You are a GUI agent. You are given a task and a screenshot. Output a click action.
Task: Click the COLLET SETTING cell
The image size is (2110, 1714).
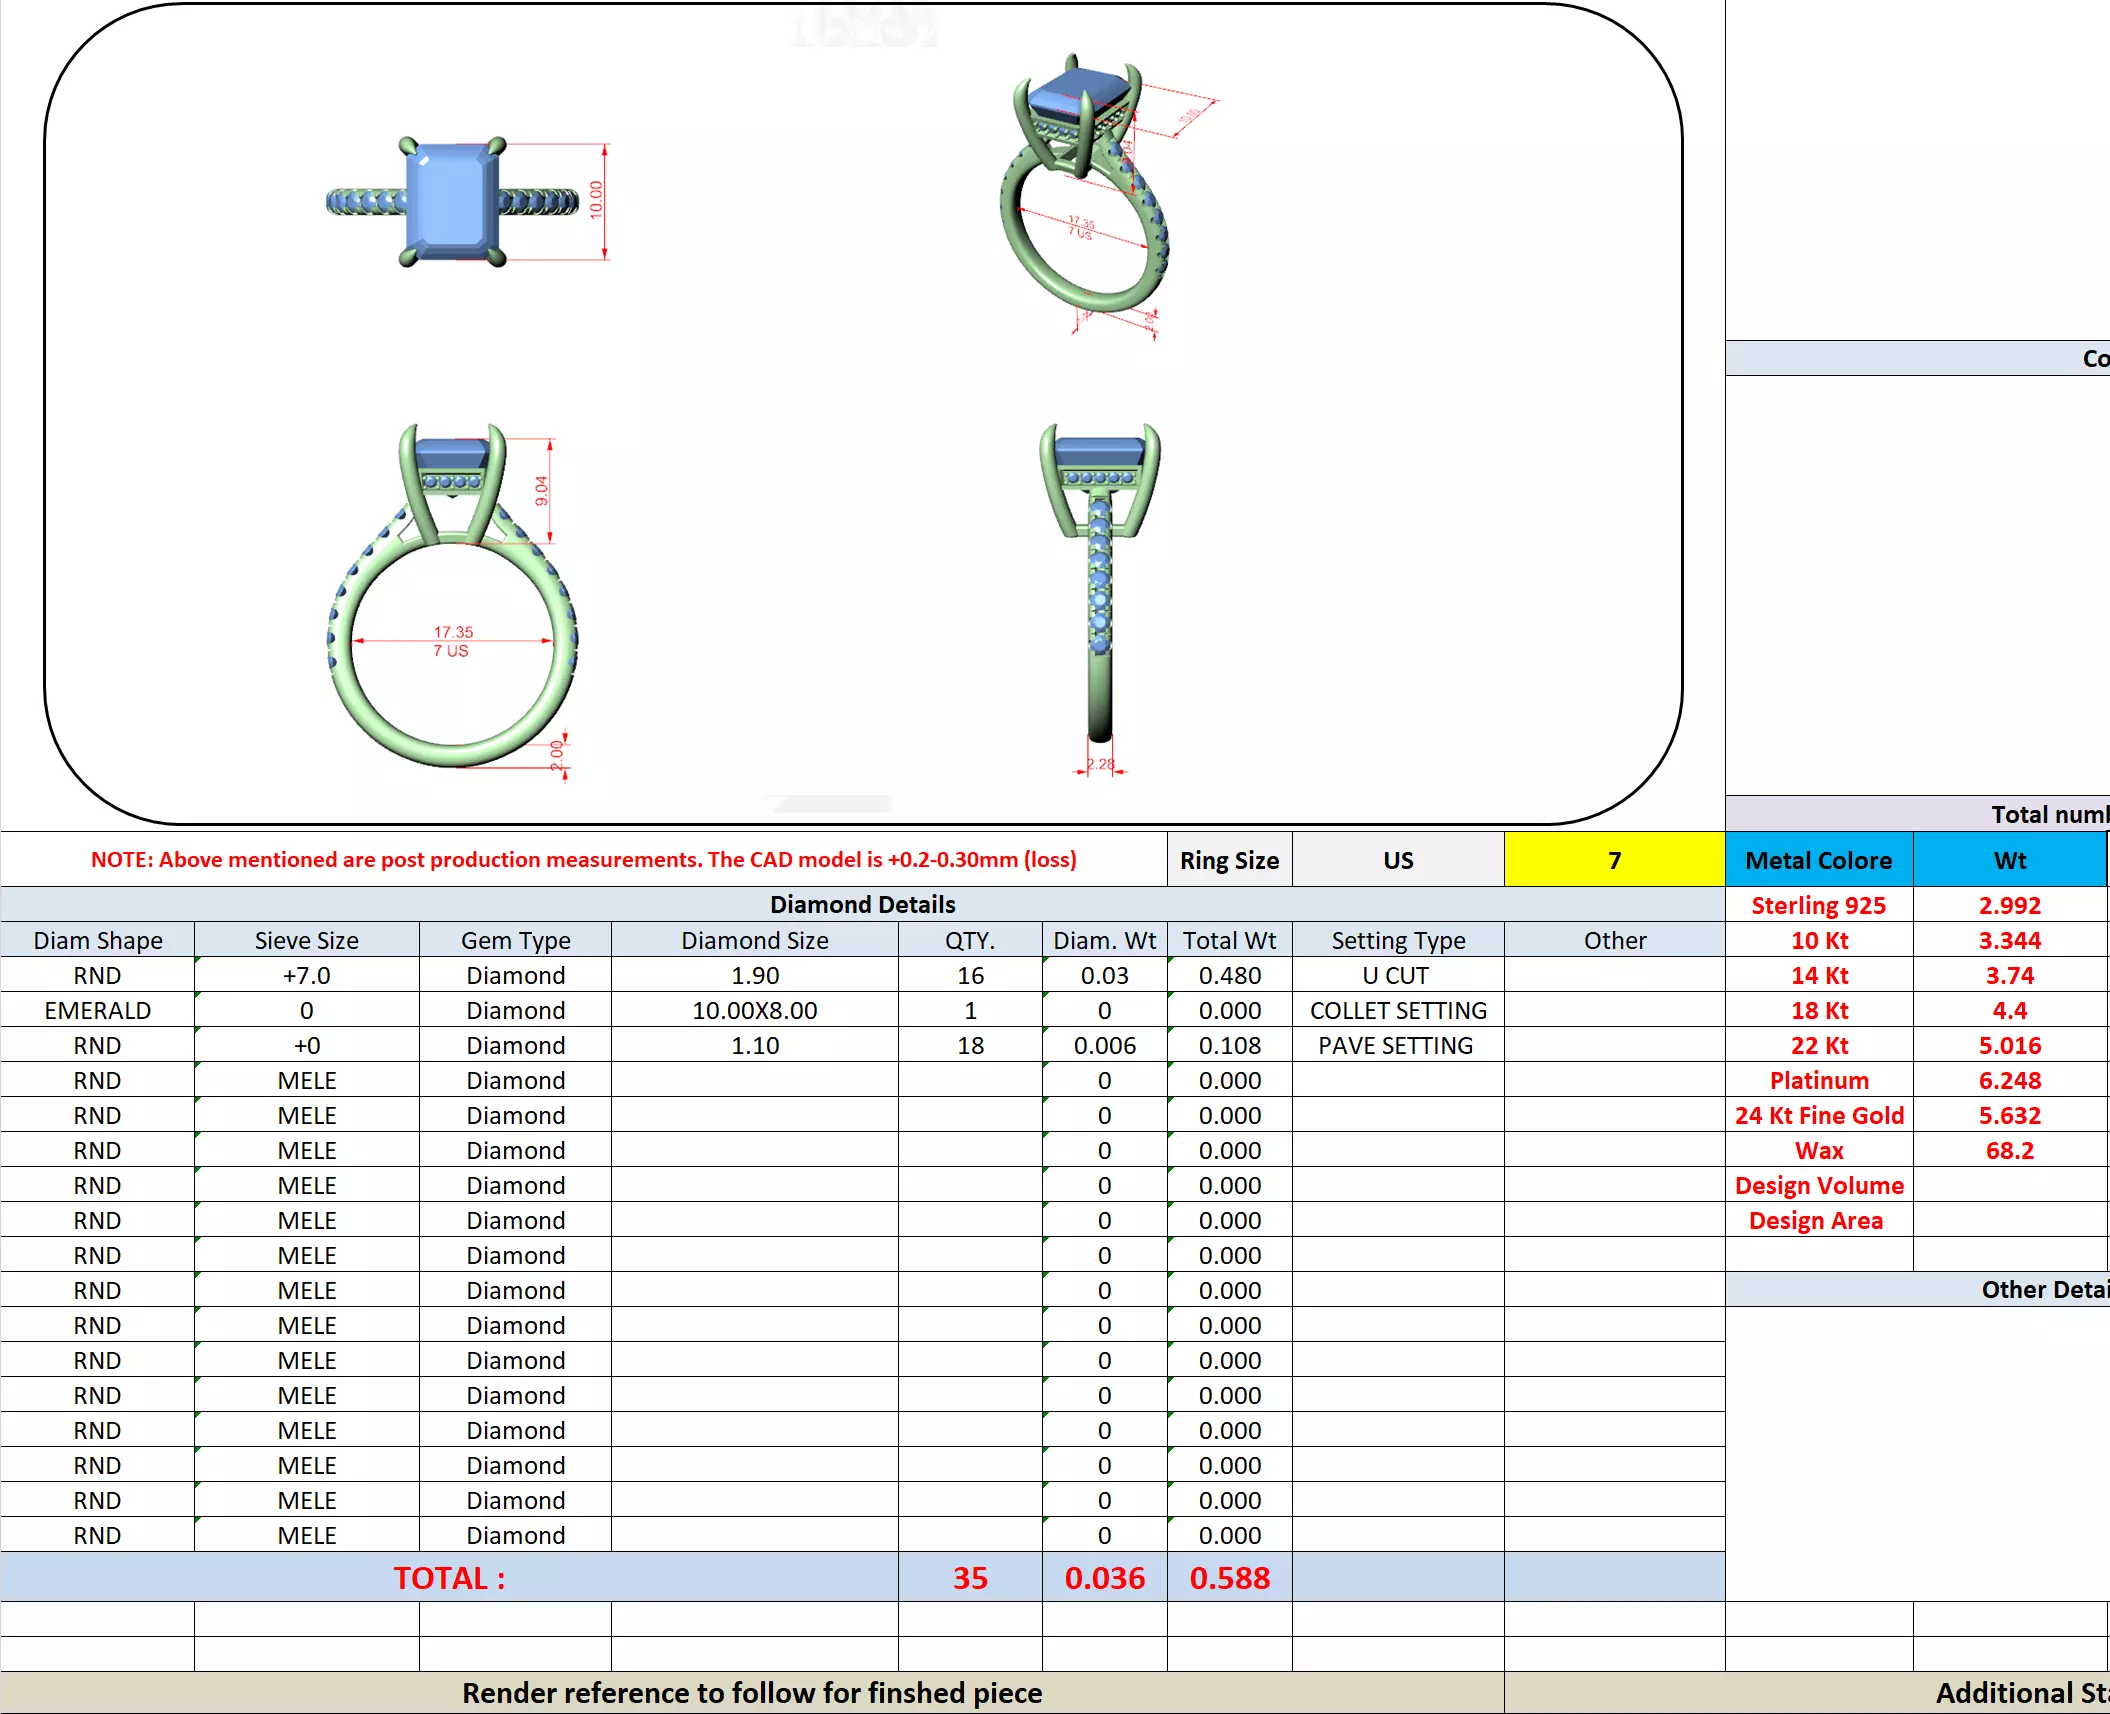[x=1397, y=1010]
